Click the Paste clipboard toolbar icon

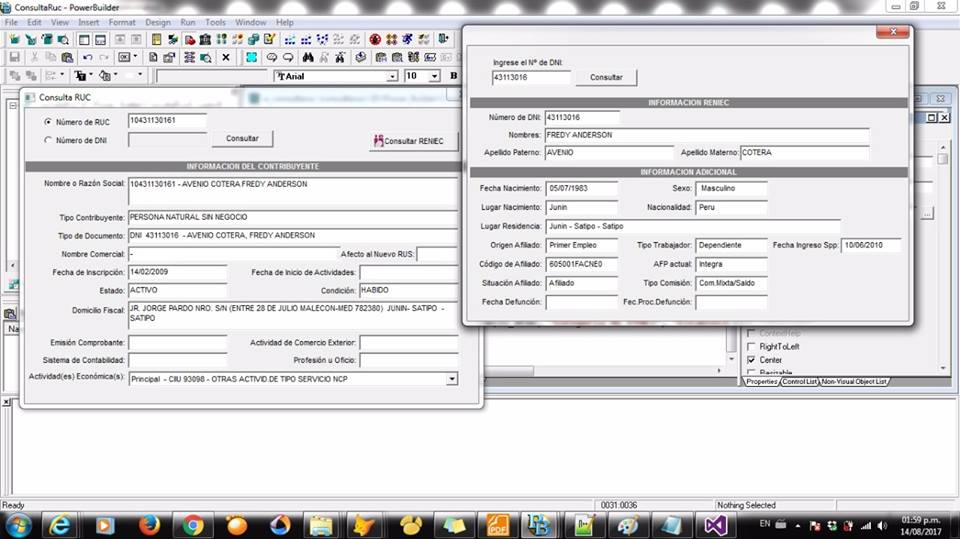[67, 57]
